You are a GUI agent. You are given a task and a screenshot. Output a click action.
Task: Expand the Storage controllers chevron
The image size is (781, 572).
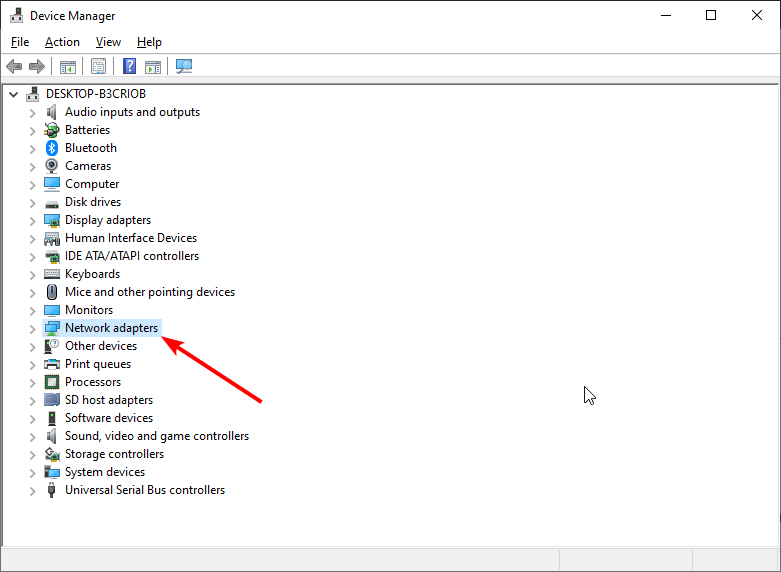pyautogui.click(x=32, y=455)
